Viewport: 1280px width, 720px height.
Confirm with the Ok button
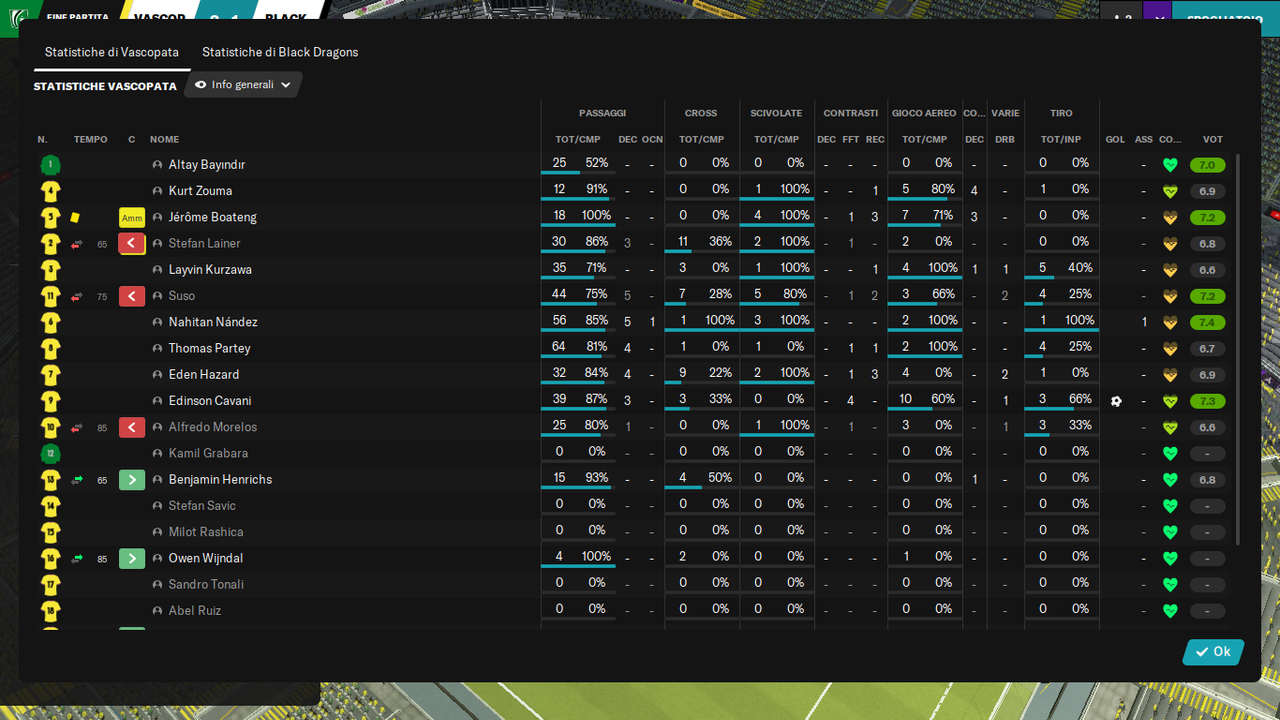tap(1213, 652)
